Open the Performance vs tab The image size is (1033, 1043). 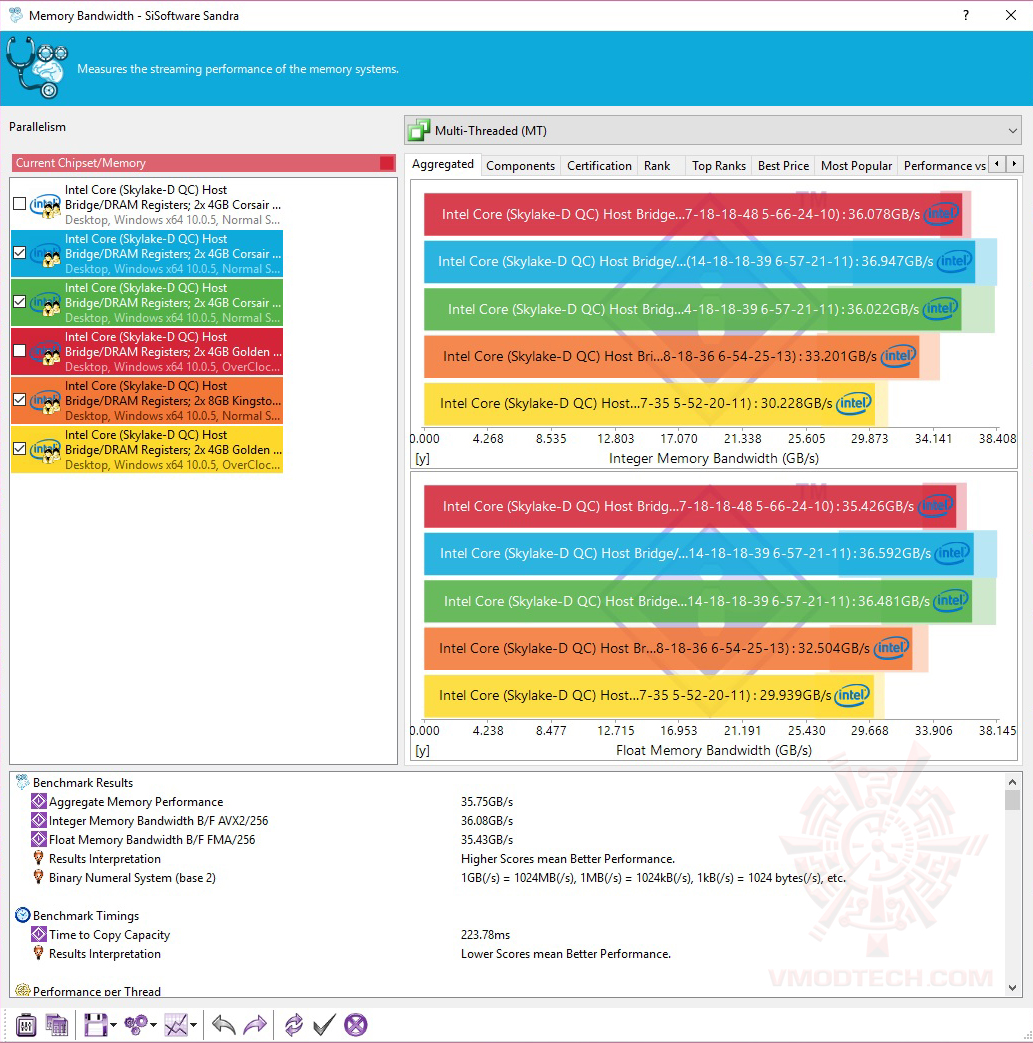pos(944,166)
